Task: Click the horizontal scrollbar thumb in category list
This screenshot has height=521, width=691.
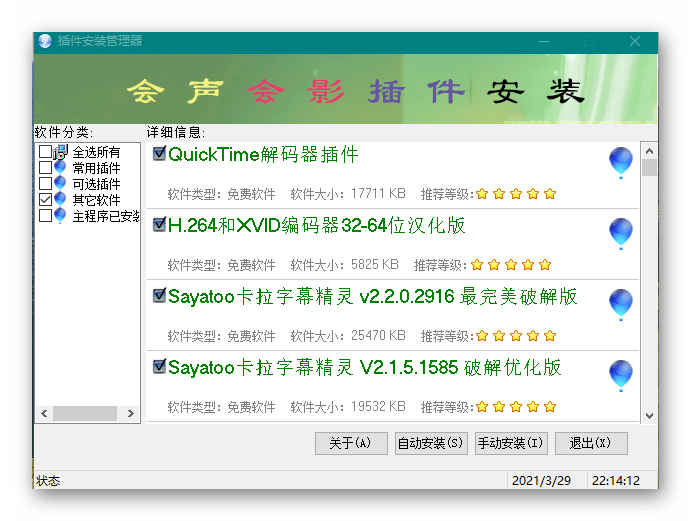Action: pos(85,413)
